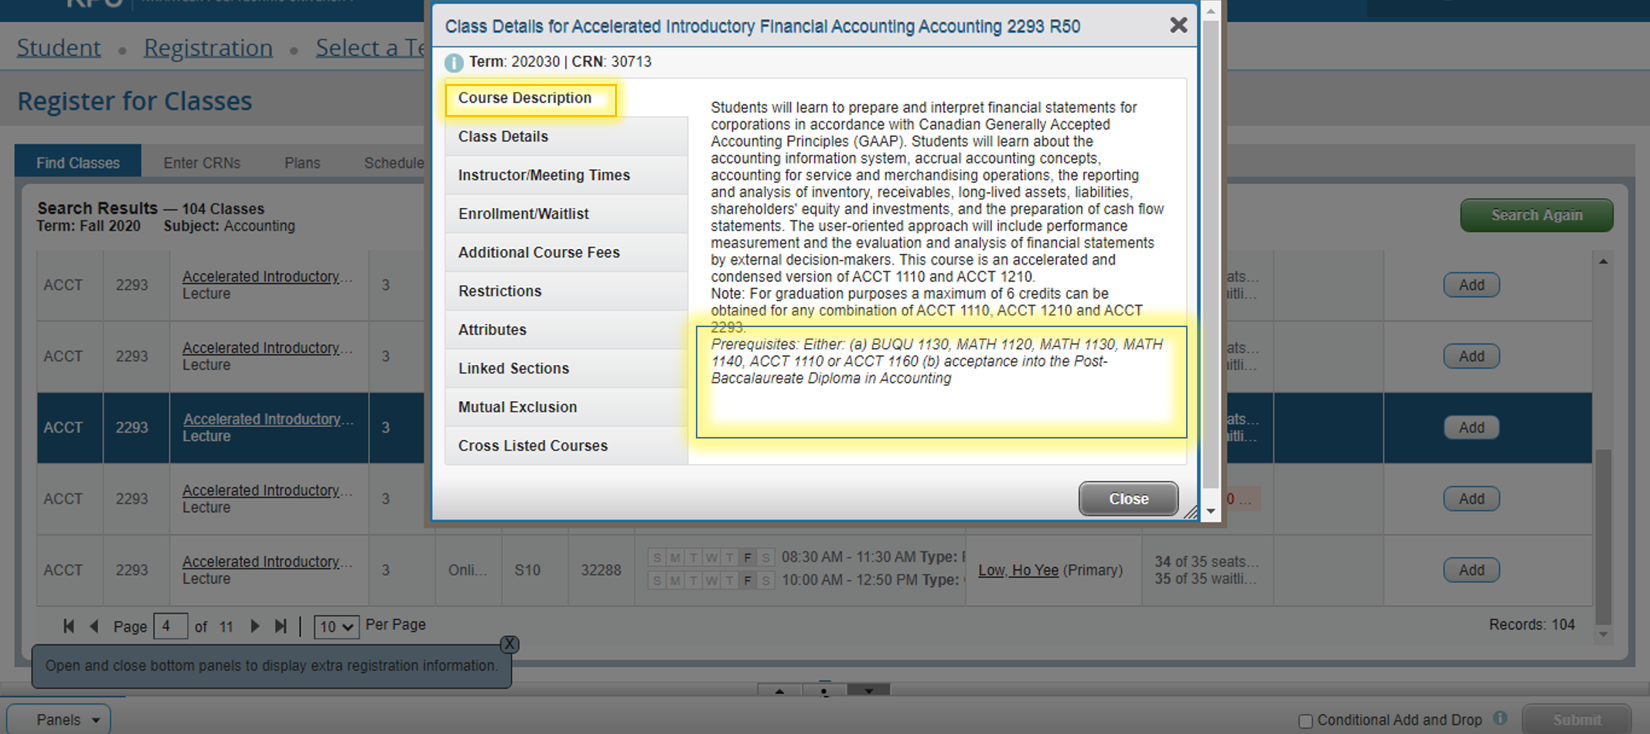Click info icon next to Conditional Add and Drop
1650x734 pixels.
(1500, 718)
